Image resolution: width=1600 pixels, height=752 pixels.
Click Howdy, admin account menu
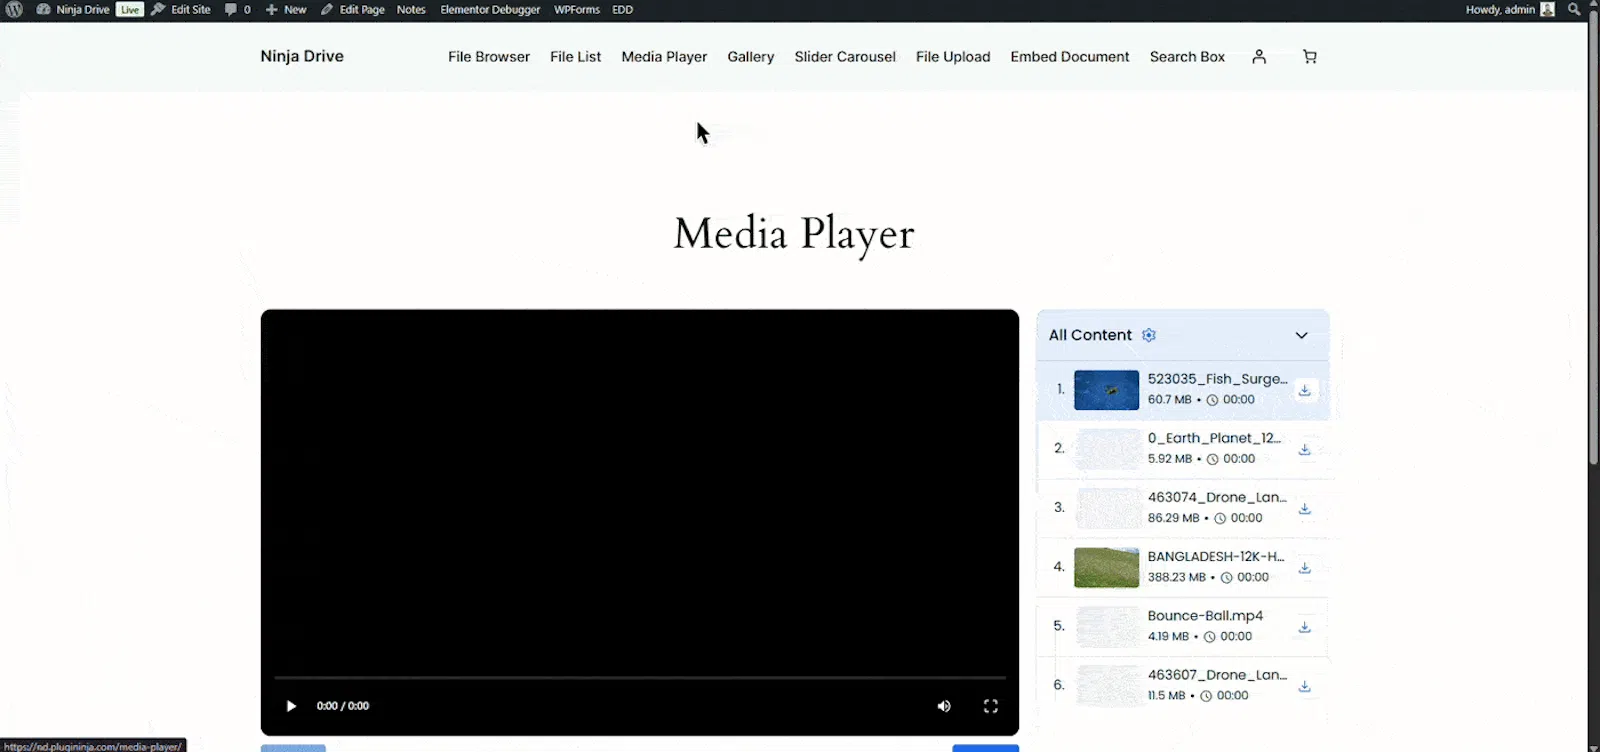1510,10
